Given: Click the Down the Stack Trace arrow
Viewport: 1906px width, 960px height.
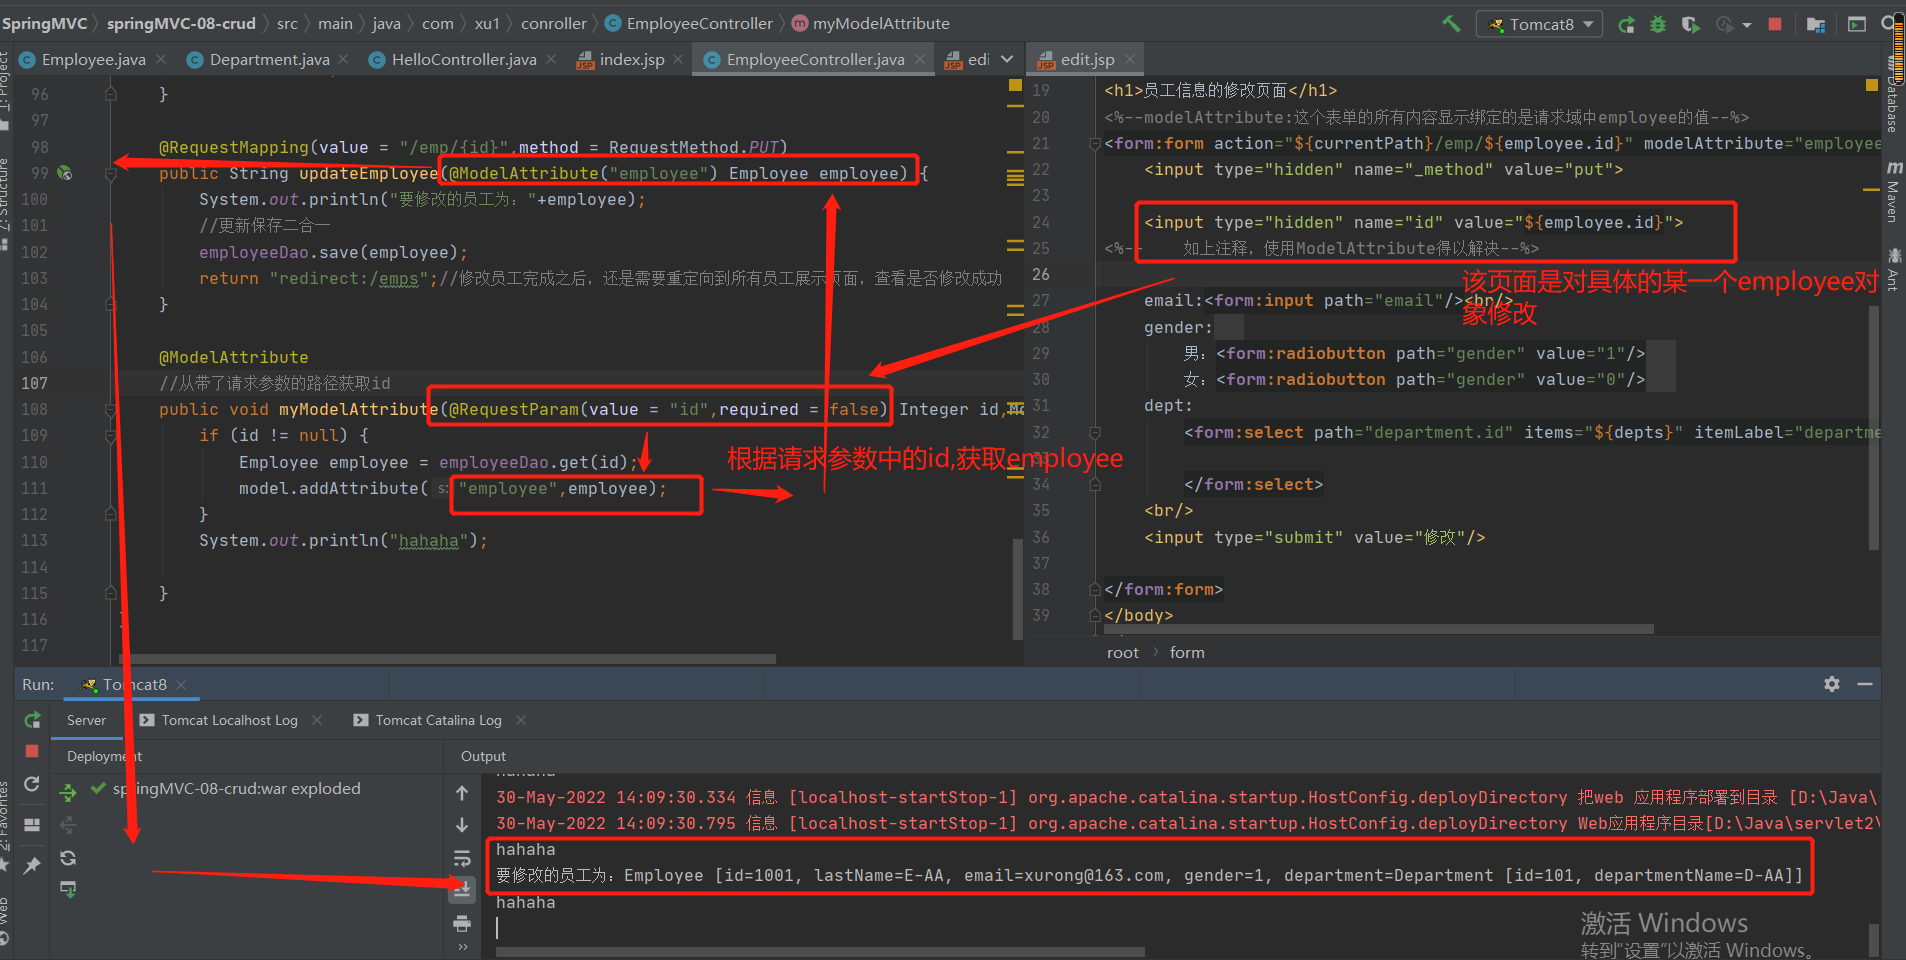Looking at the screenshot, I should point(462,825).
